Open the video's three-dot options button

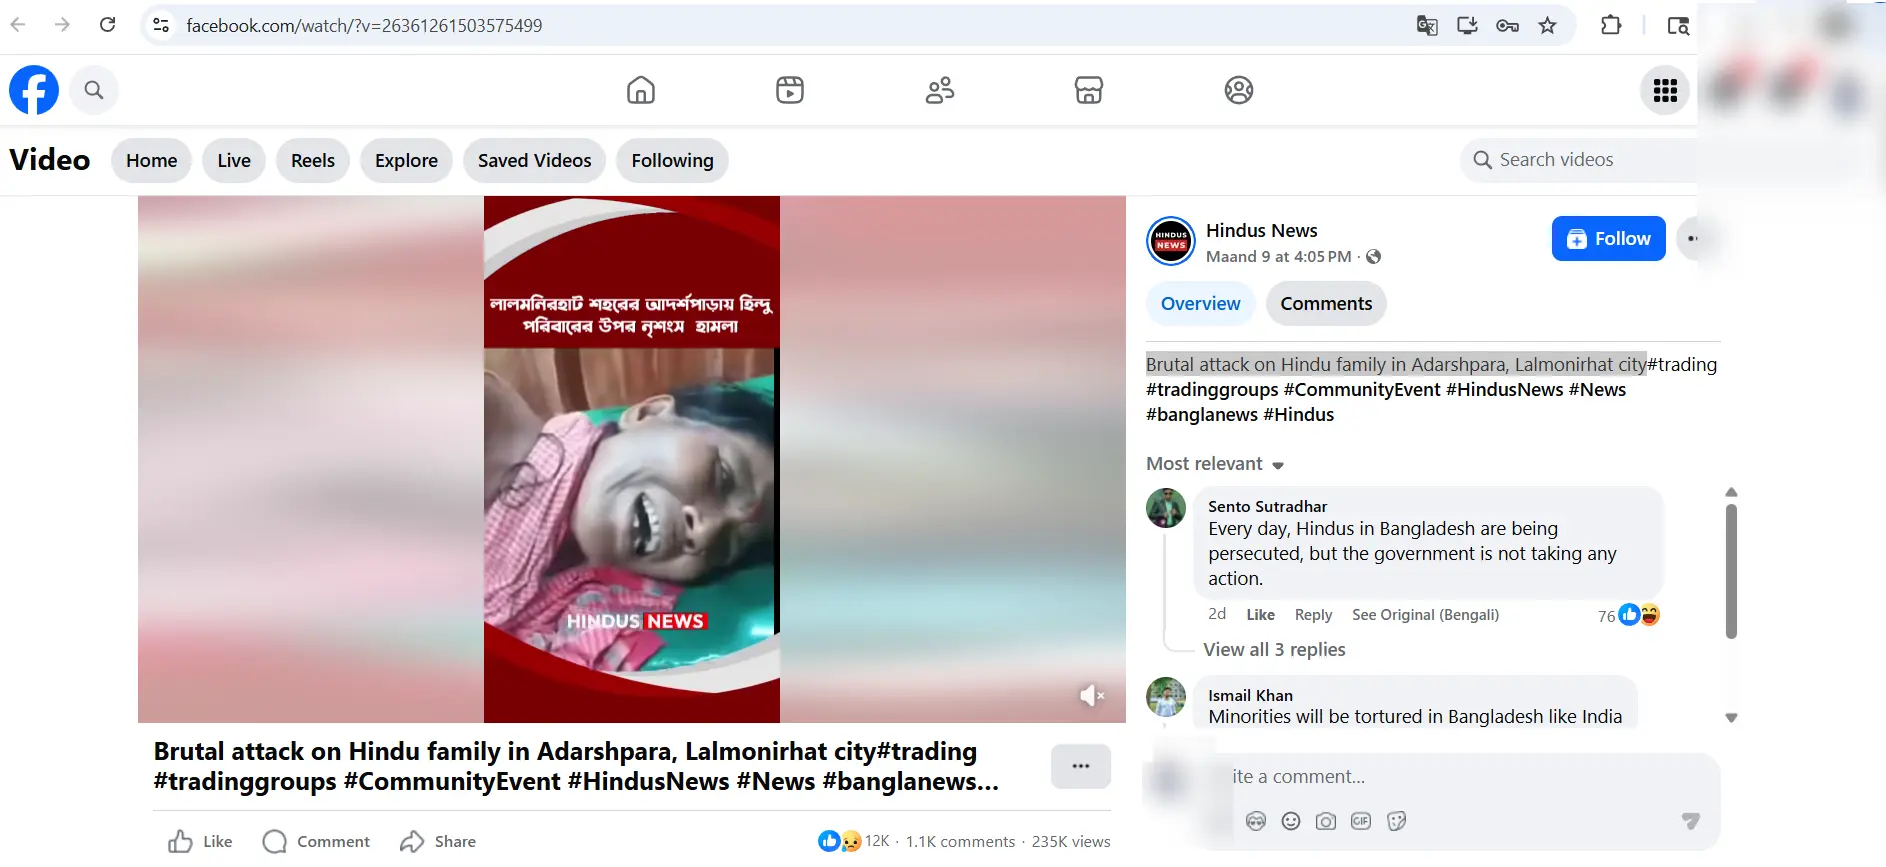[x=1081, y=766]
